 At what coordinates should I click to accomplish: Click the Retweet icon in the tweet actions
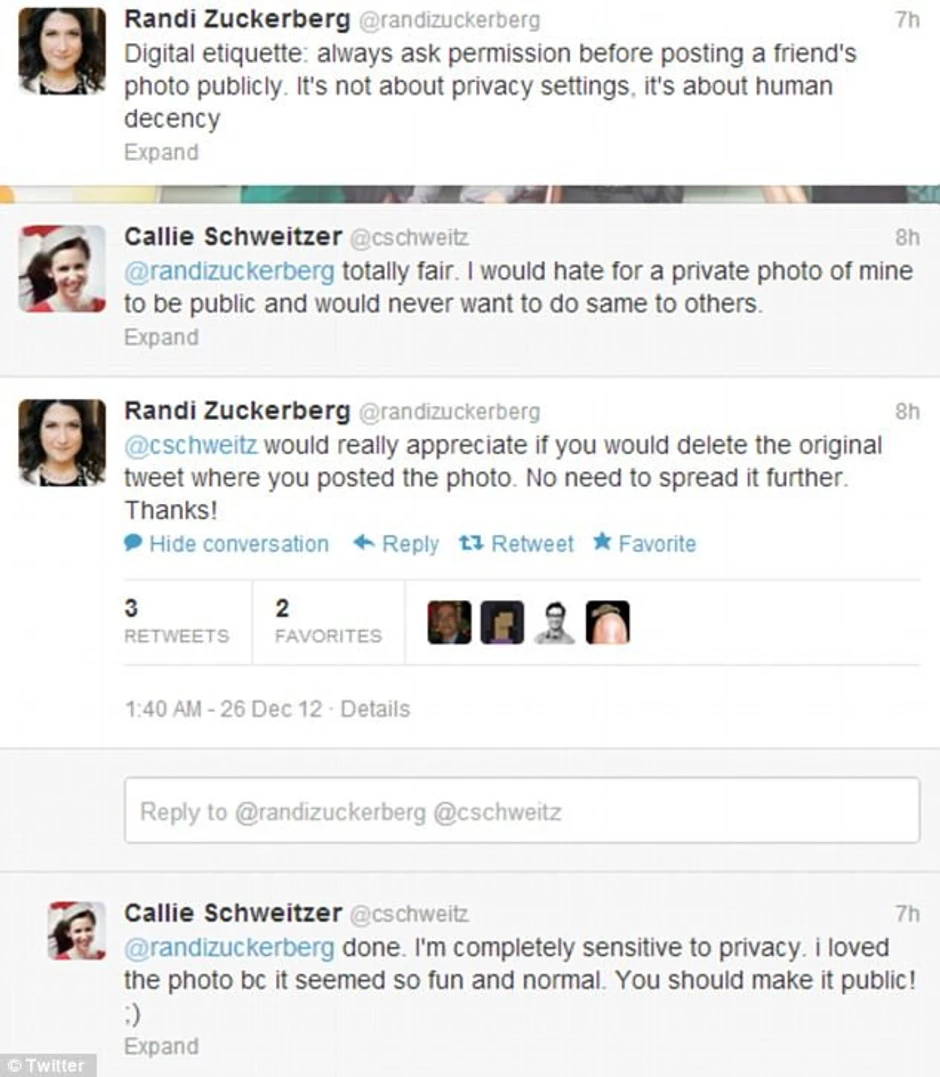(x=469, y=543)
